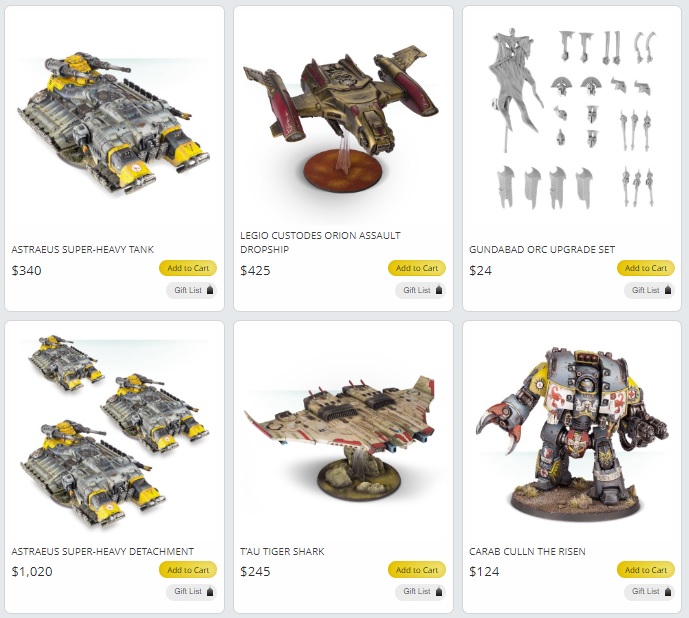Image resolution: width=689 pixels, height=618 pixels.
Task: Add Astraeus Super-Heavy Detachment to cart
Action: pyautogui.click(x=188, y=570)
